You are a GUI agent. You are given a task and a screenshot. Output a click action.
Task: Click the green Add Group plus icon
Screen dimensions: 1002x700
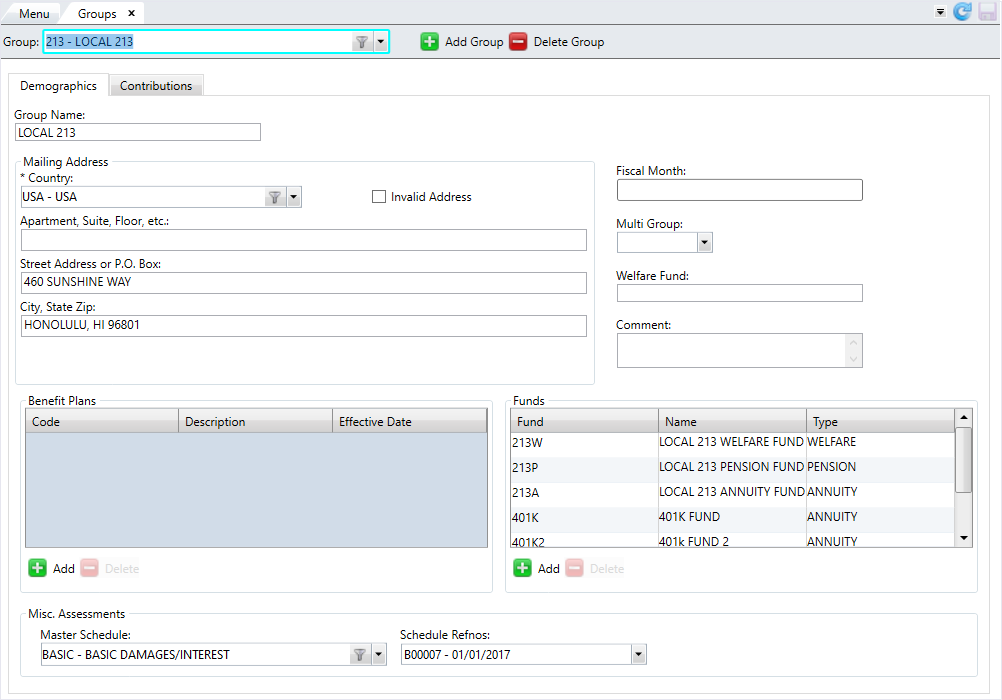tap(429, 42)
